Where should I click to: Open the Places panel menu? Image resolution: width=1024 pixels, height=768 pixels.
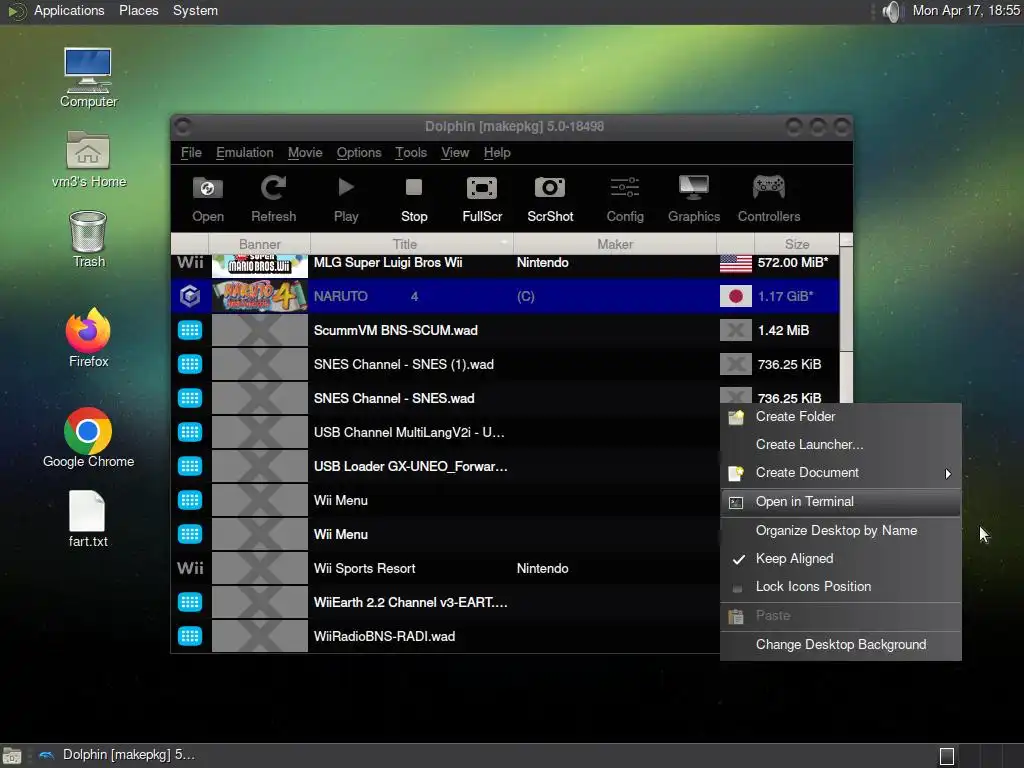pos(138,10)
